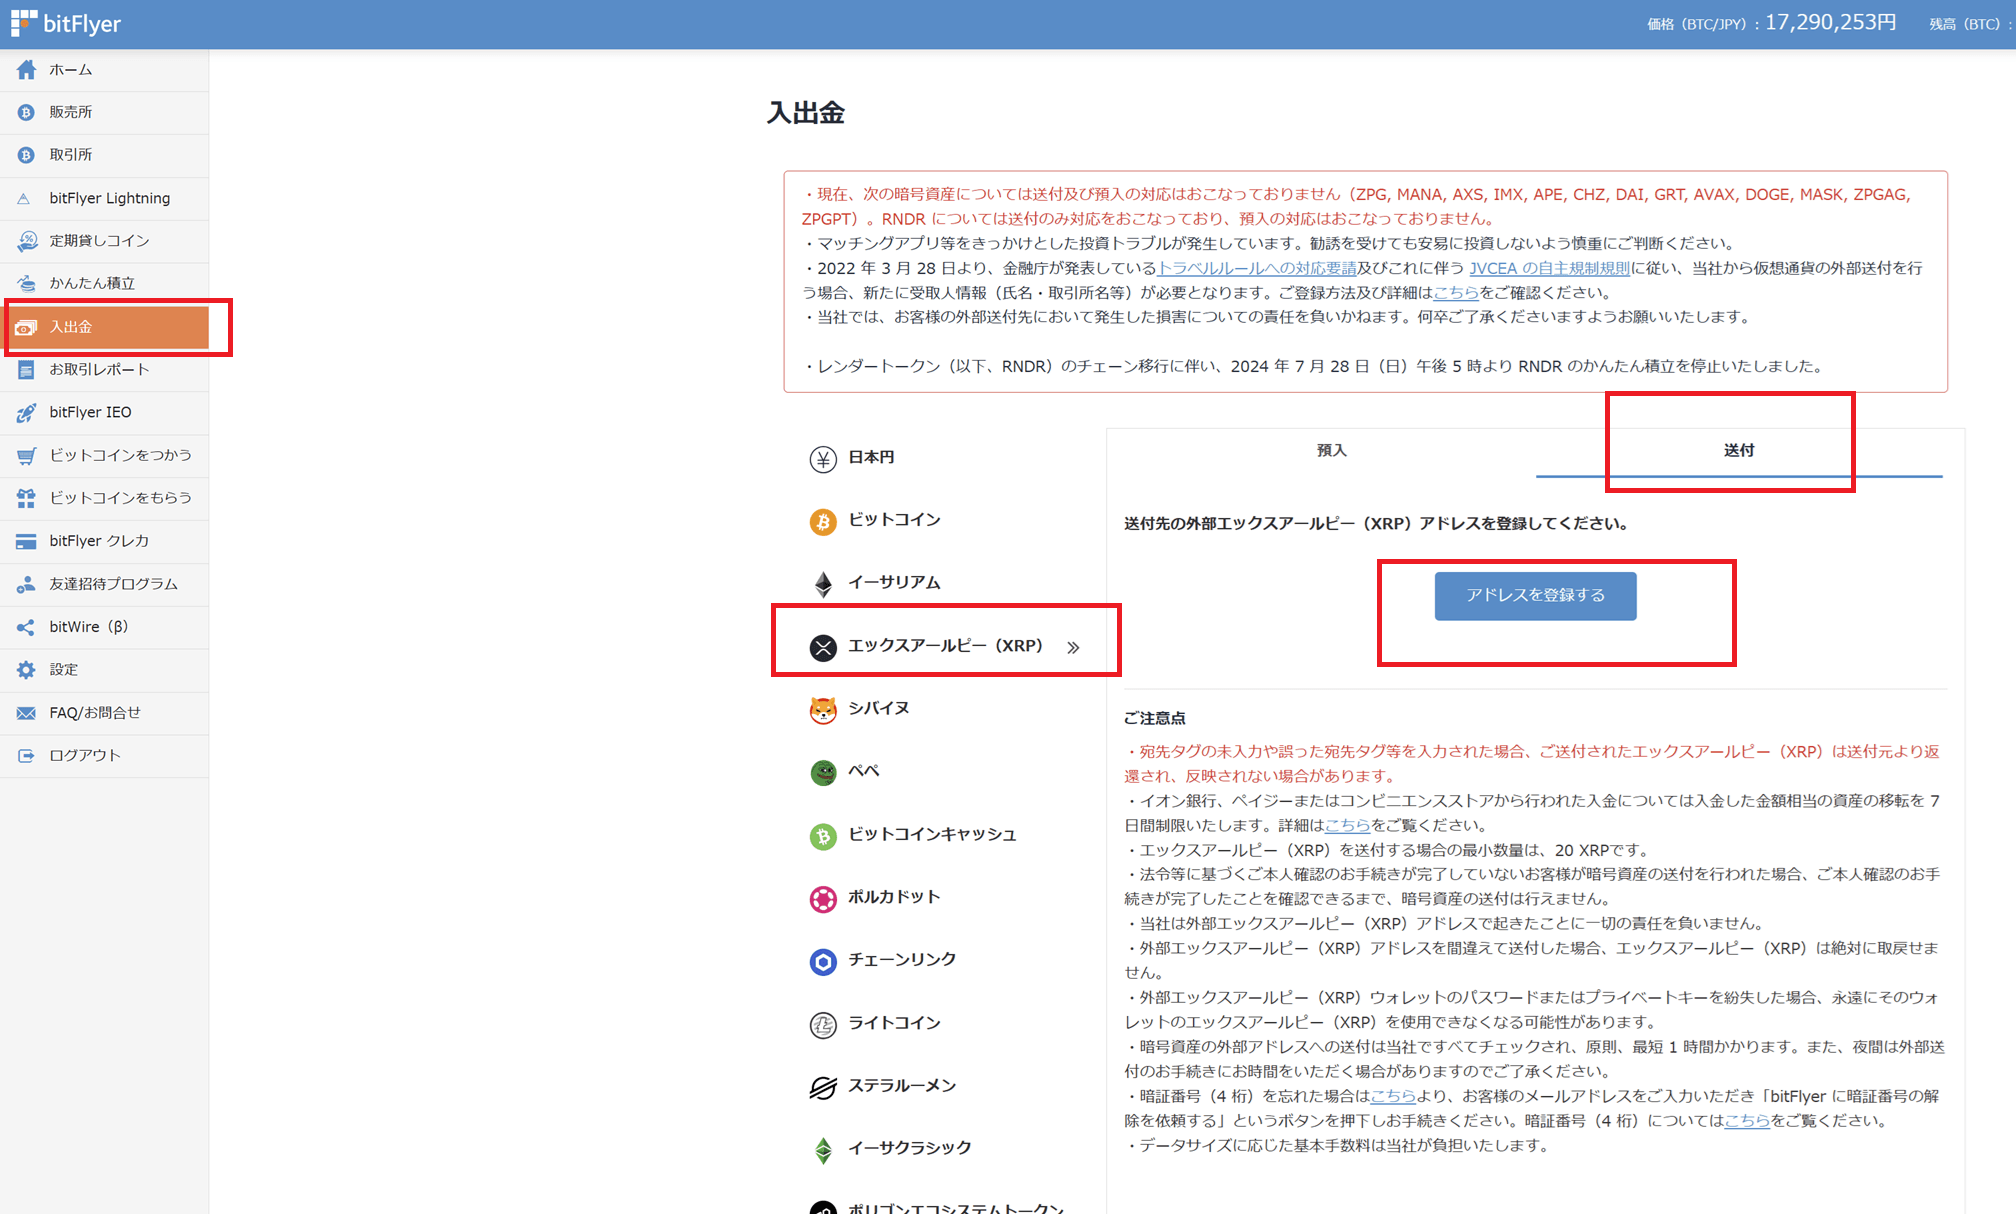
Task: Open the JVCEA の自主規制規則 link
Action: [x=1550, y=268]
